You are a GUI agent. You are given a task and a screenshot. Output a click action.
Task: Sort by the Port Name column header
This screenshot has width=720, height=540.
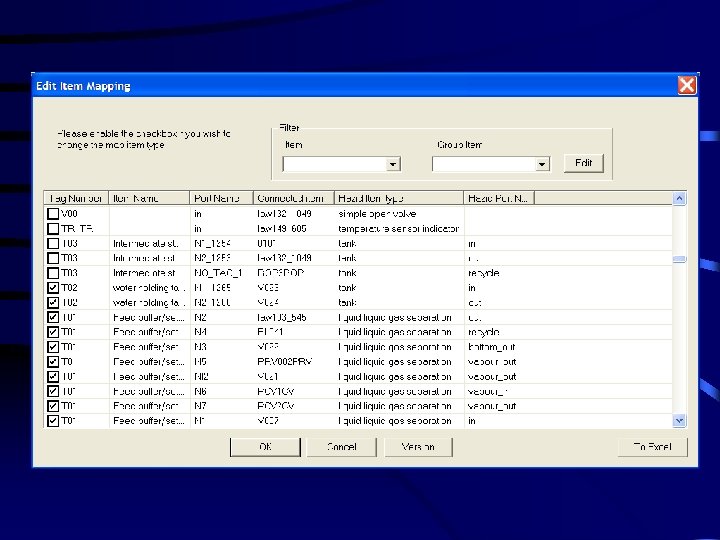221,198
